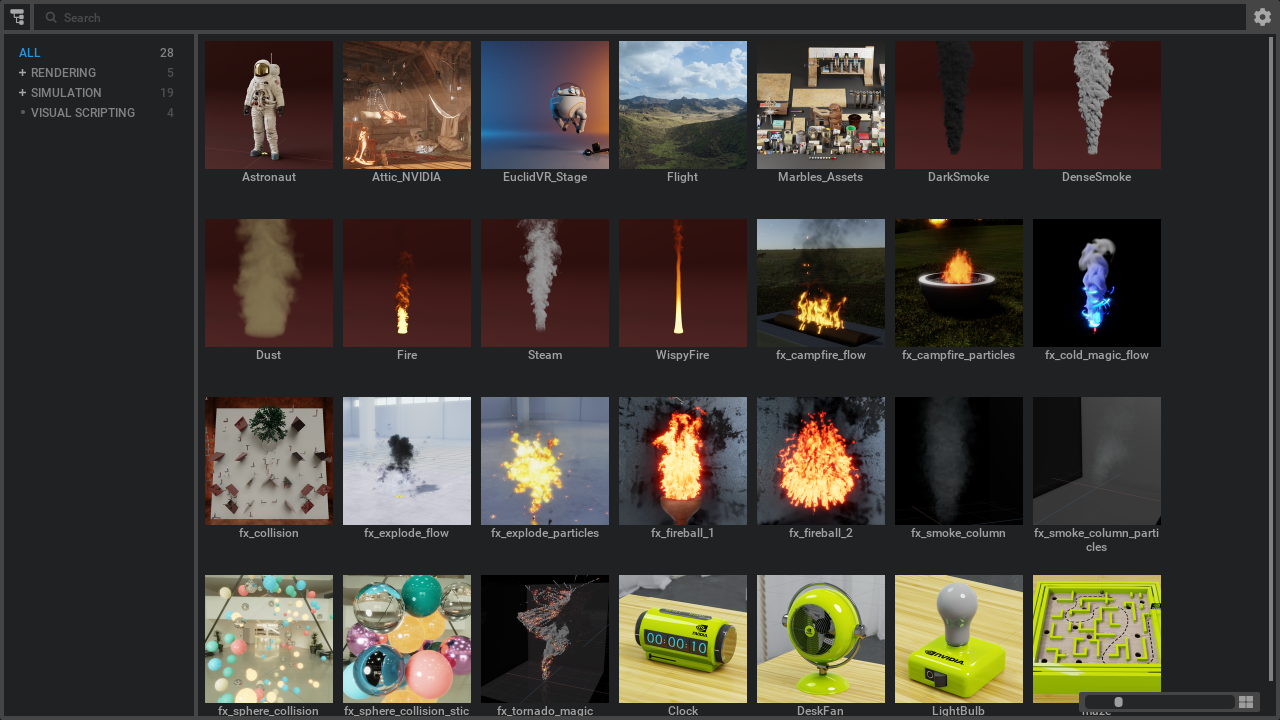This screenshot has height=720, width=1280.
Task: Open the gear settings menu
Action: pyautogui.click(x=1262, y=17)
